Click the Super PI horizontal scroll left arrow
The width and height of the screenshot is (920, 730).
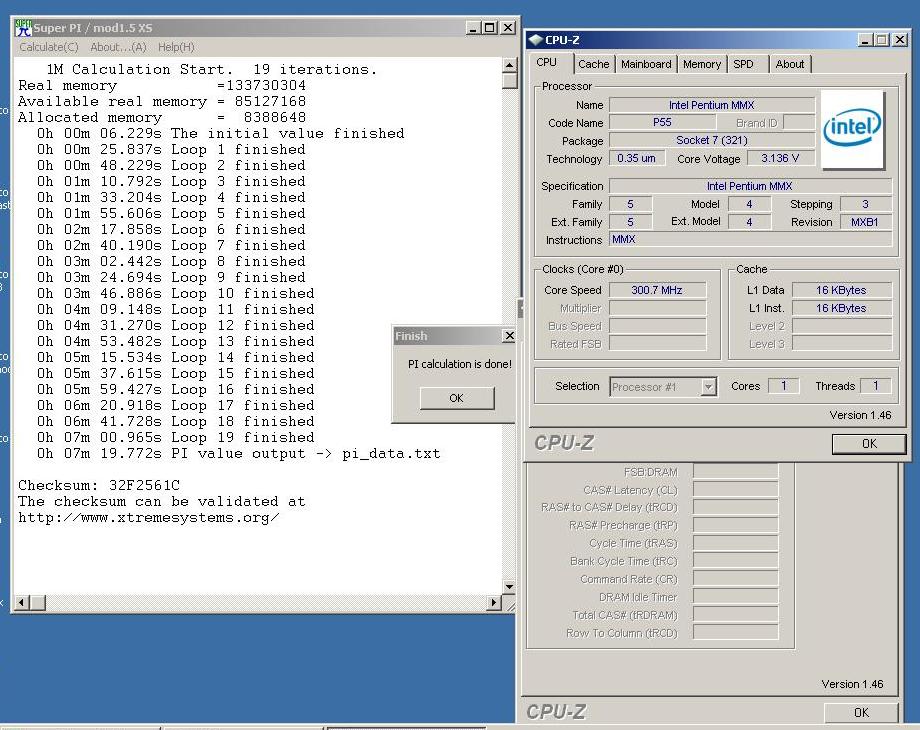pos(22,602)
